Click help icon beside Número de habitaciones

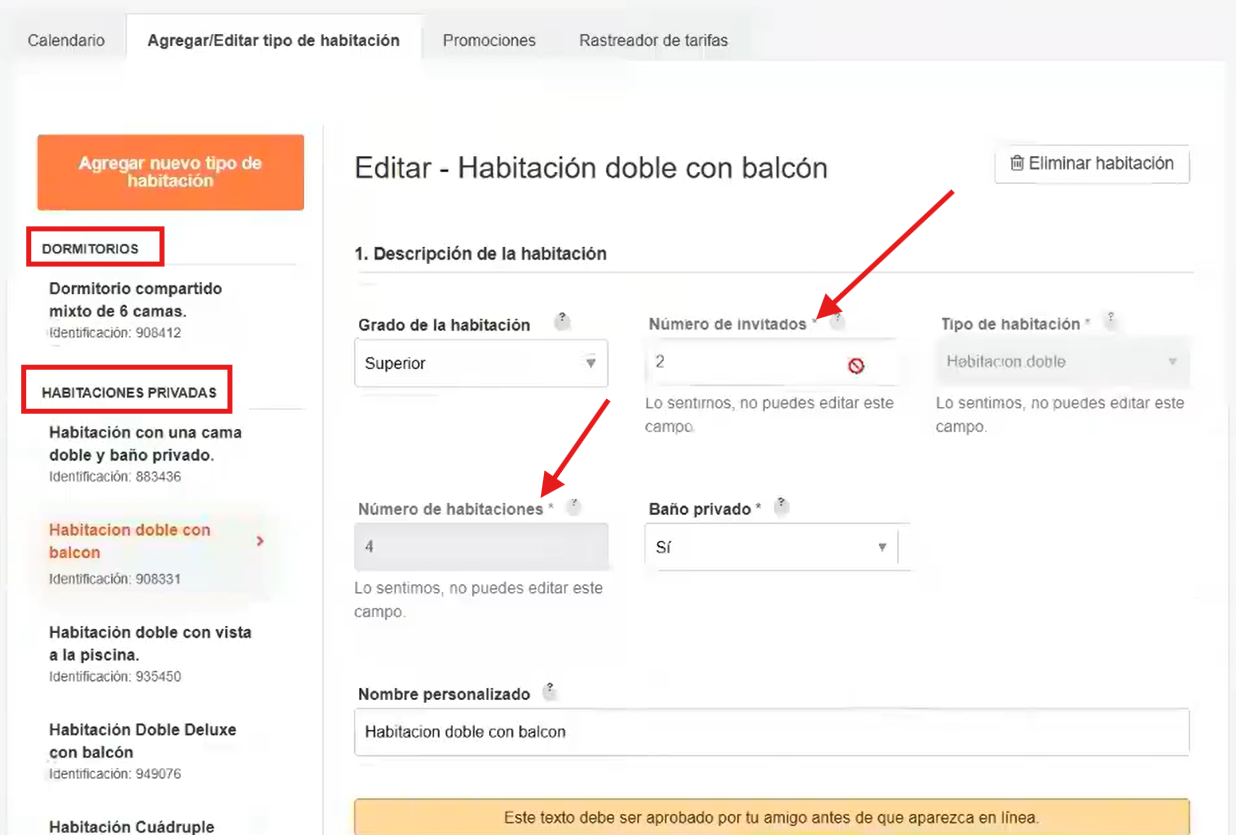pyautogui.click(x=573, y=507)
